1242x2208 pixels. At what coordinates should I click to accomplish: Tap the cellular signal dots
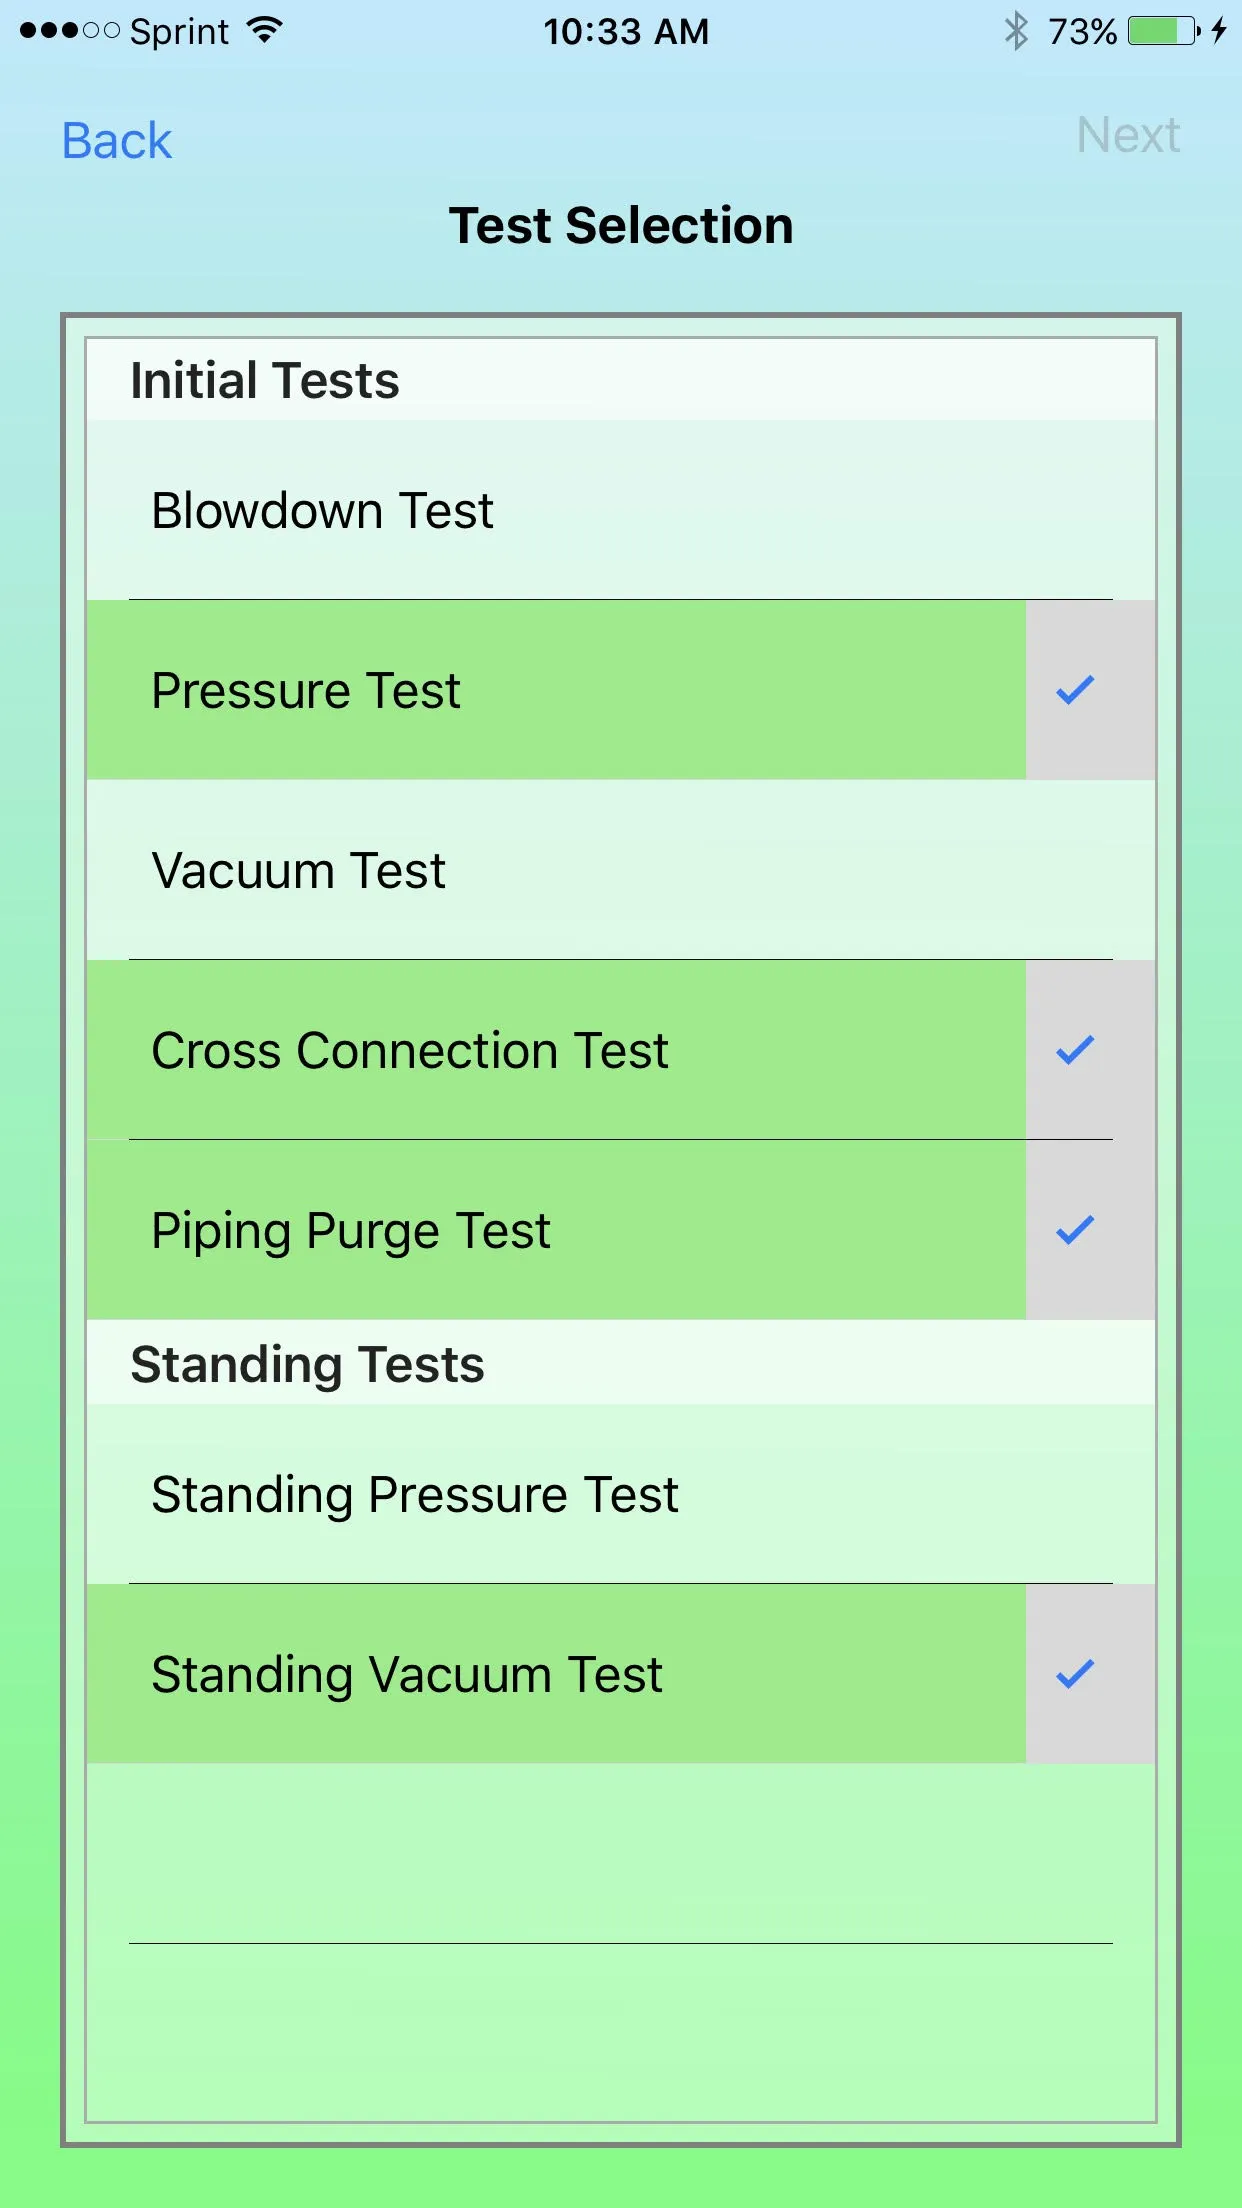pyautogui.click(x=69, y=31)
